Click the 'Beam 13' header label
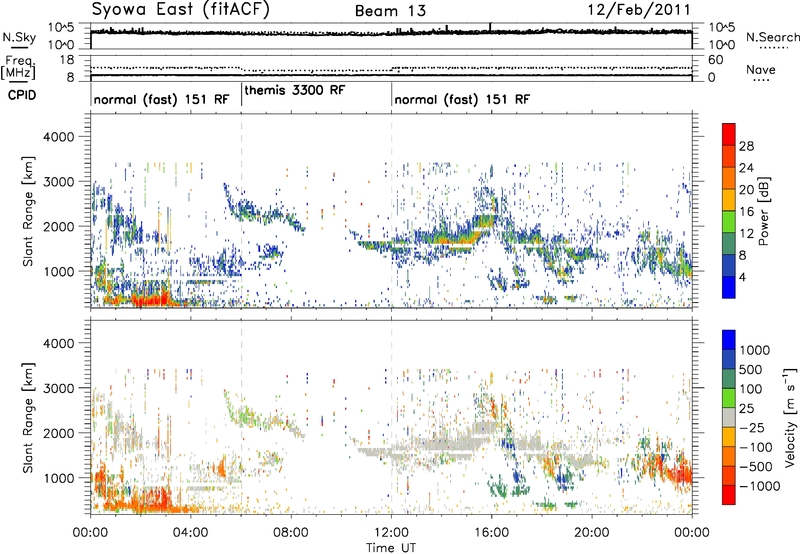 coord(390,11)
